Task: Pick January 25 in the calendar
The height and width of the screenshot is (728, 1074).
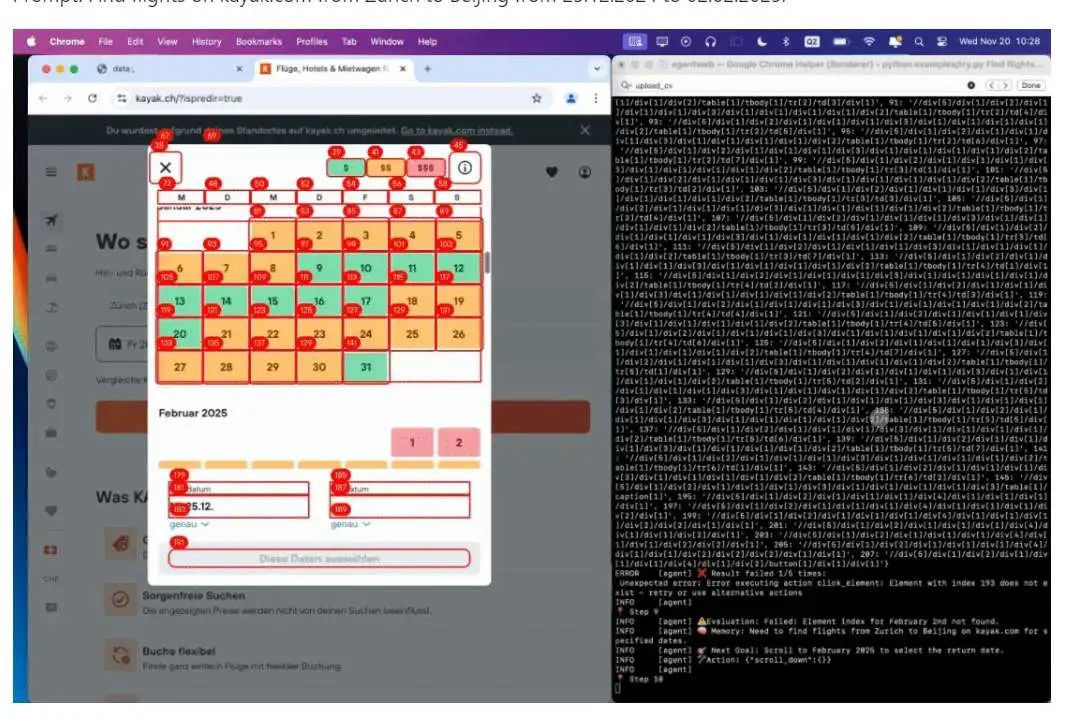Action: pyautogui.click(x=412, y=334)
